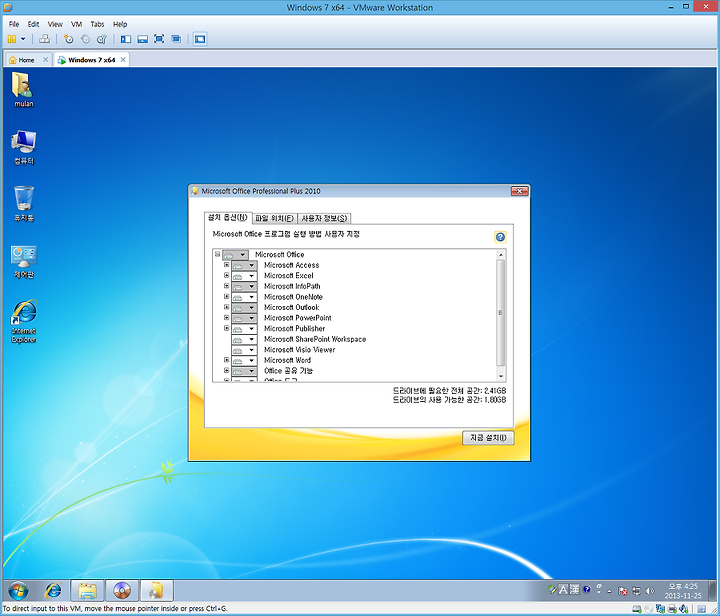Open Microsoft Outlook install option dropdown
Viewport: 720px width, 616px height.
[x=244, y=308]
